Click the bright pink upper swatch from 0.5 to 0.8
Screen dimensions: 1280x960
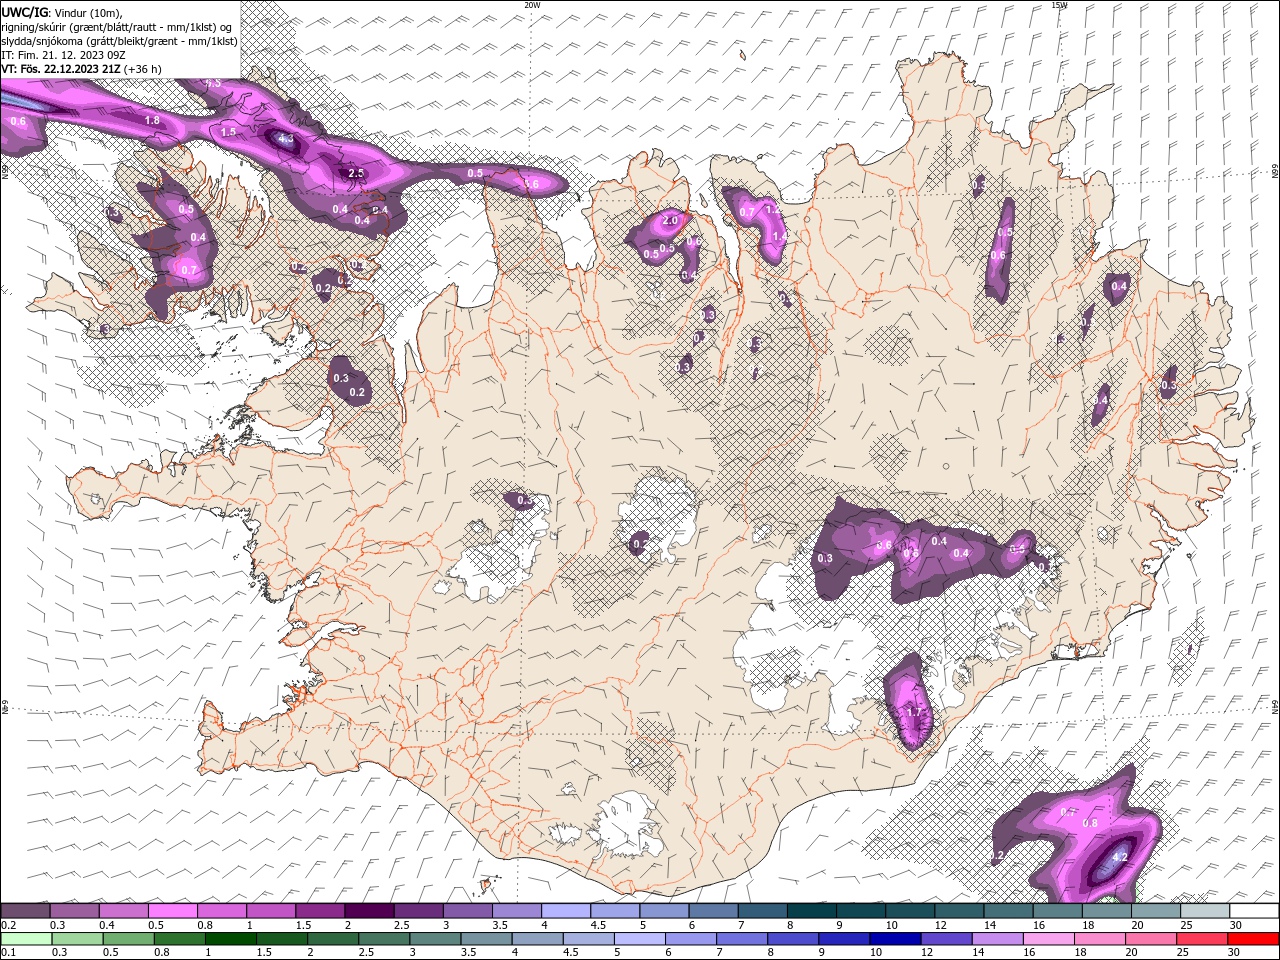pyautogui.click(x=172, y=911)
